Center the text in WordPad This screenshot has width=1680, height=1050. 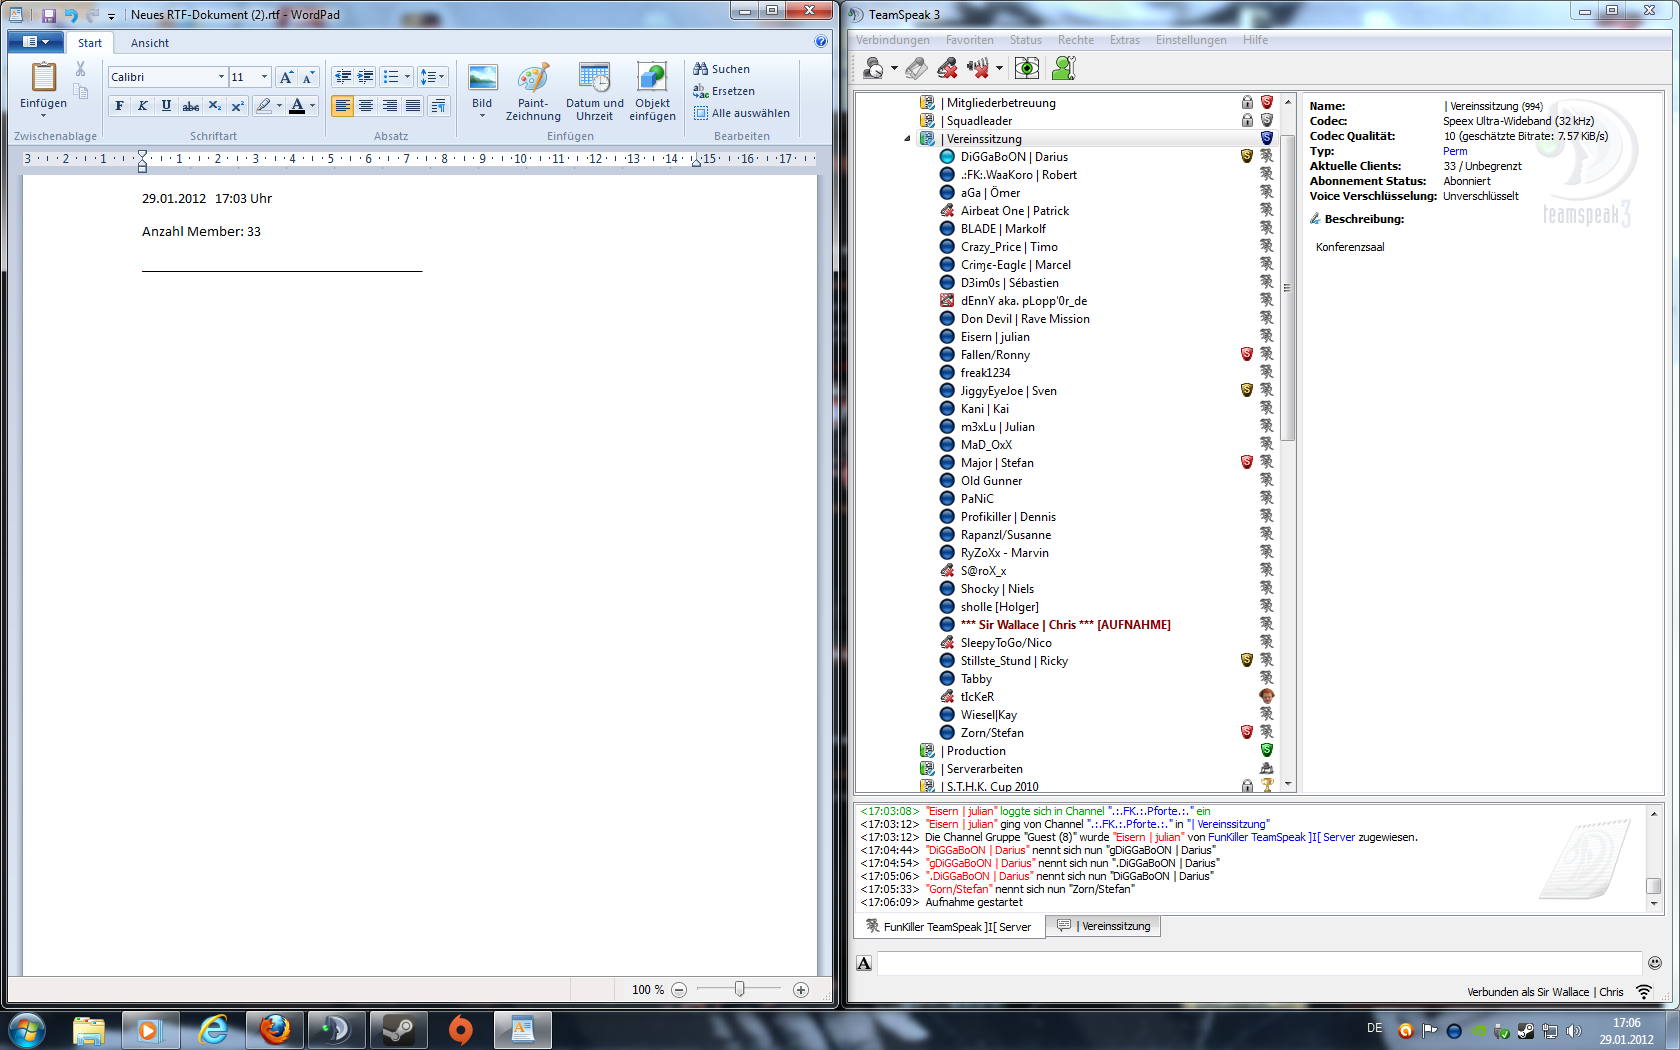pos(366,106)
